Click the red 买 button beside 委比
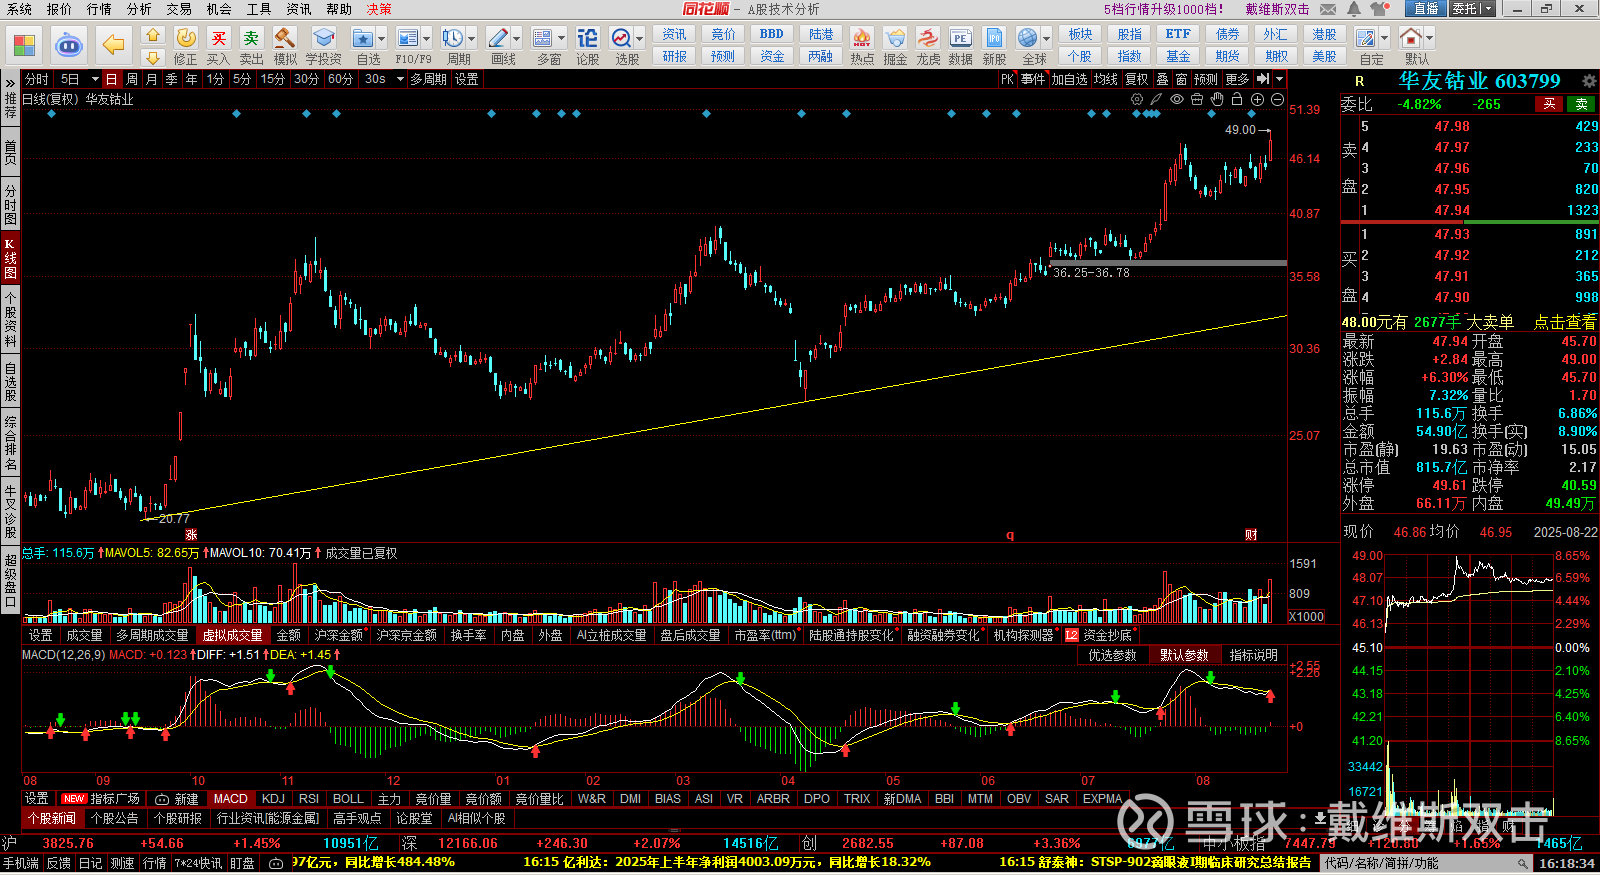The height and width of the screenshot is (875, 1600). point(1549,104)
